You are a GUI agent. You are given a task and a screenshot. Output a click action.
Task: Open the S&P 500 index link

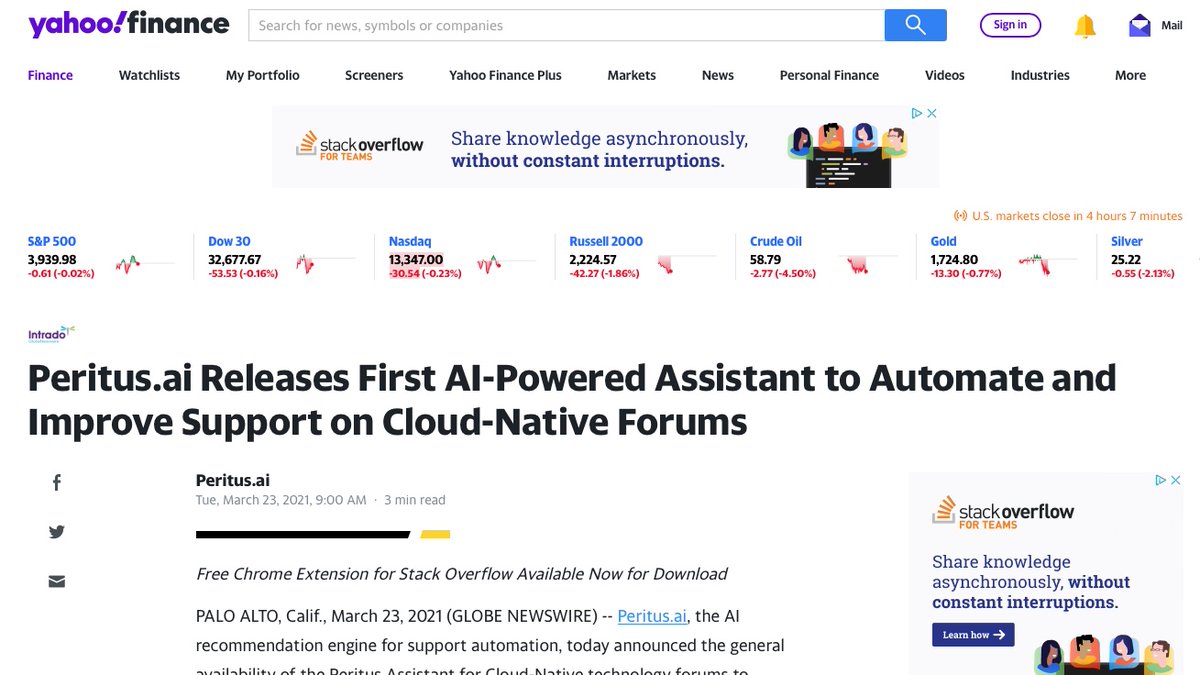coord(52,241)
